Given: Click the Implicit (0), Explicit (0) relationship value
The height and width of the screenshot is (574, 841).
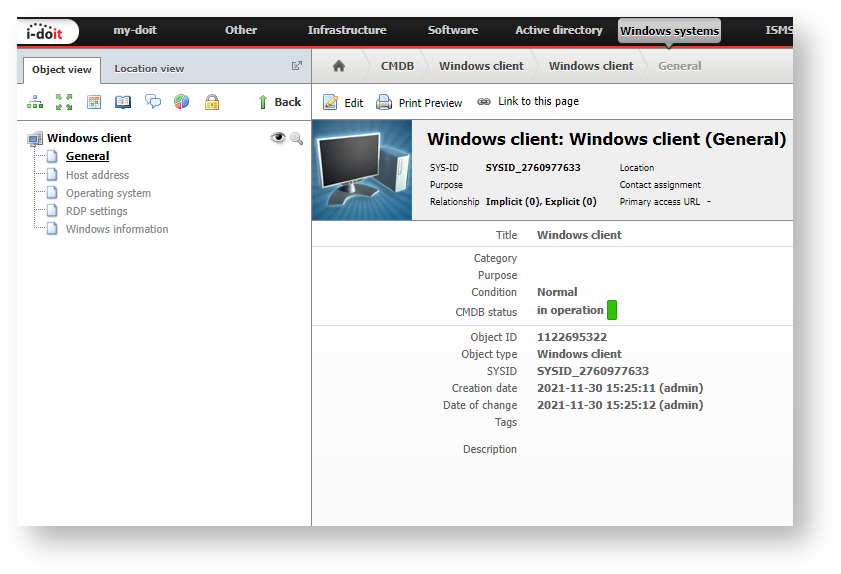Looking at the screenshot, I should (541, 202).
